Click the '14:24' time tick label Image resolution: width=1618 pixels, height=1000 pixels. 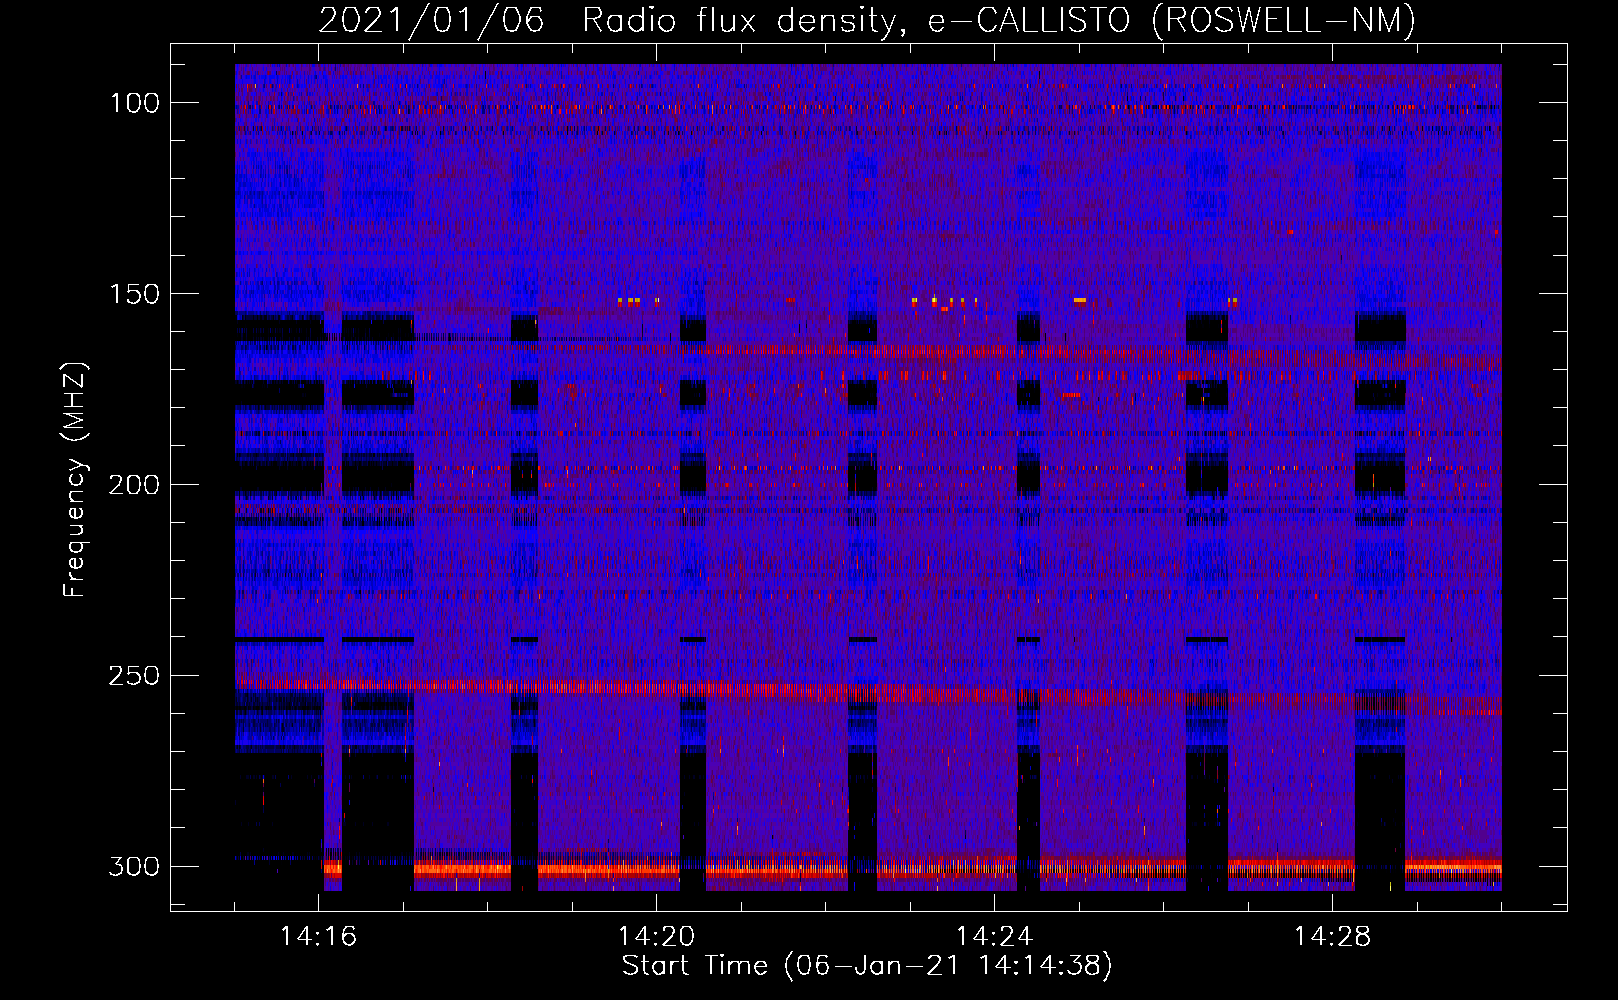pyautogui.click(x=994, y=937)
